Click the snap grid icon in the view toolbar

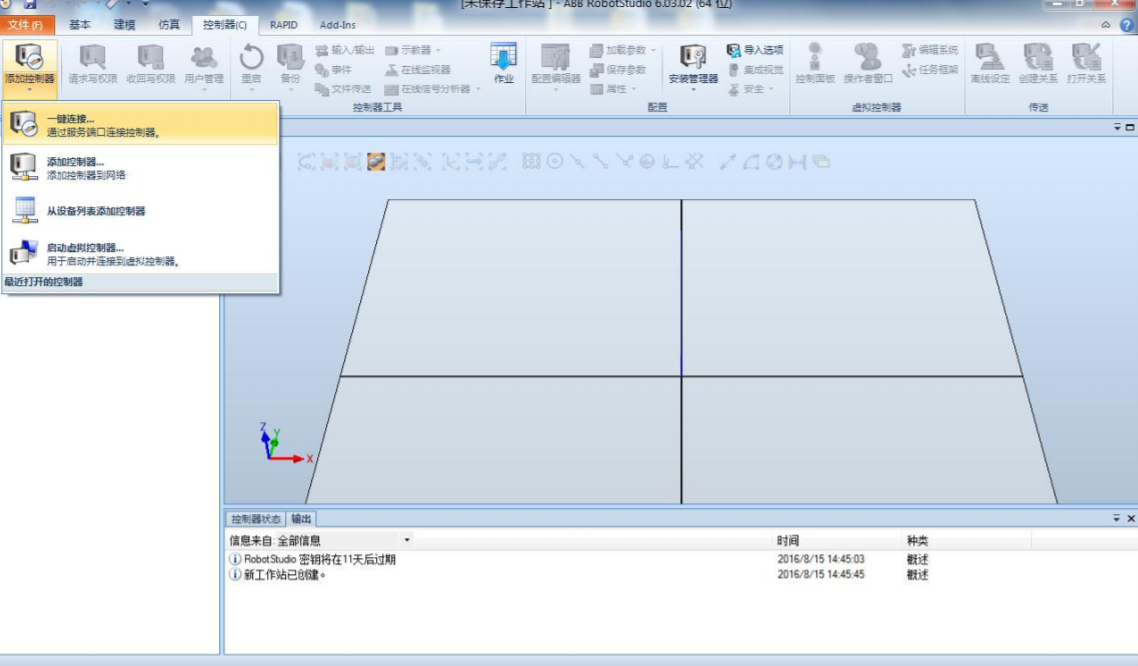[531, 162]
